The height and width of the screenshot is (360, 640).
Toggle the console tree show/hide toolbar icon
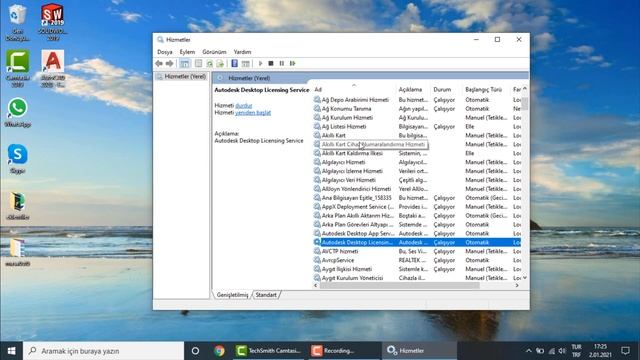point(185,63)
